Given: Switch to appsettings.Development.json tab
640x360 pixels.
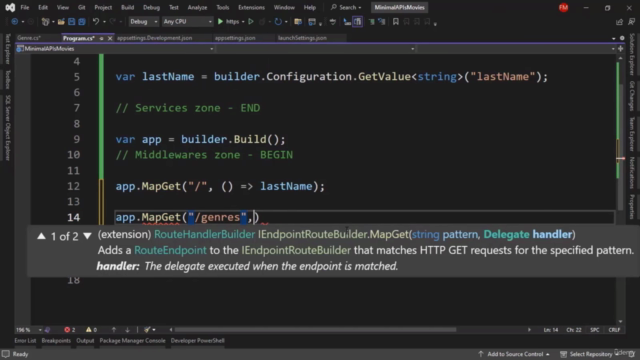Looking at the screenshot, I should coord(154,38).
